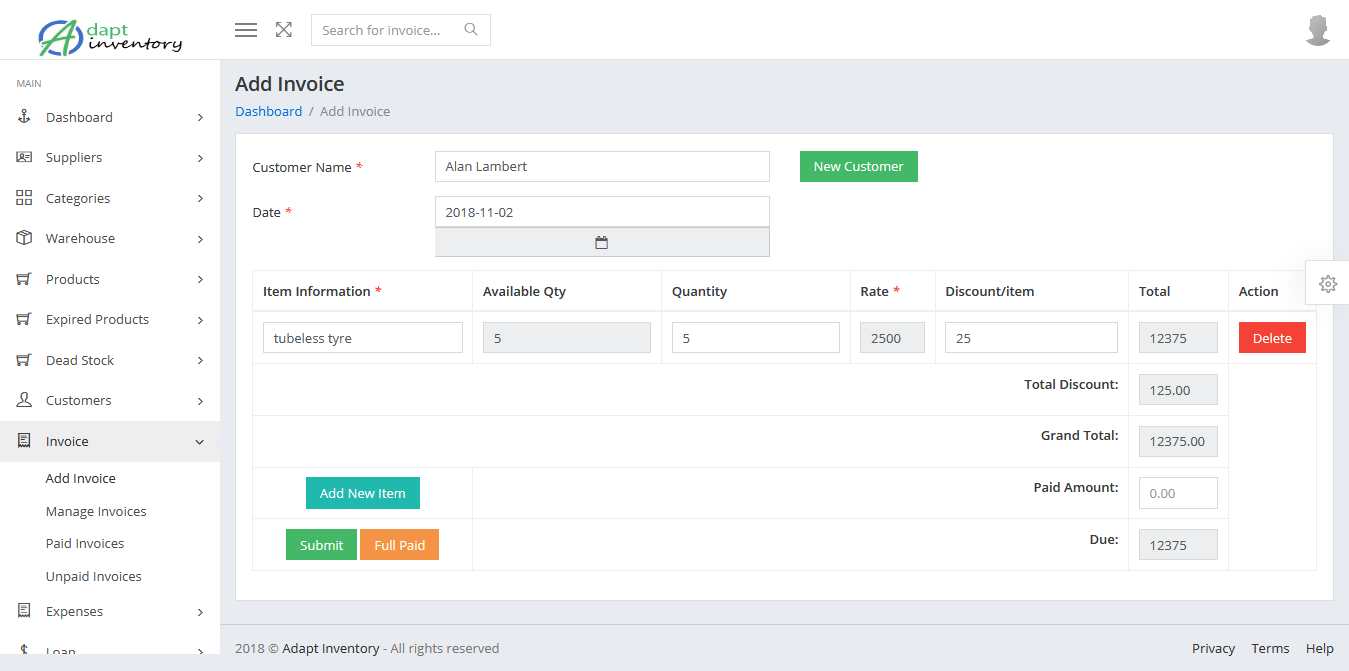The image size is (1349, 671).
Task: Select Unpaid Invoices in the menu
Action: click(x=93, y=576)
